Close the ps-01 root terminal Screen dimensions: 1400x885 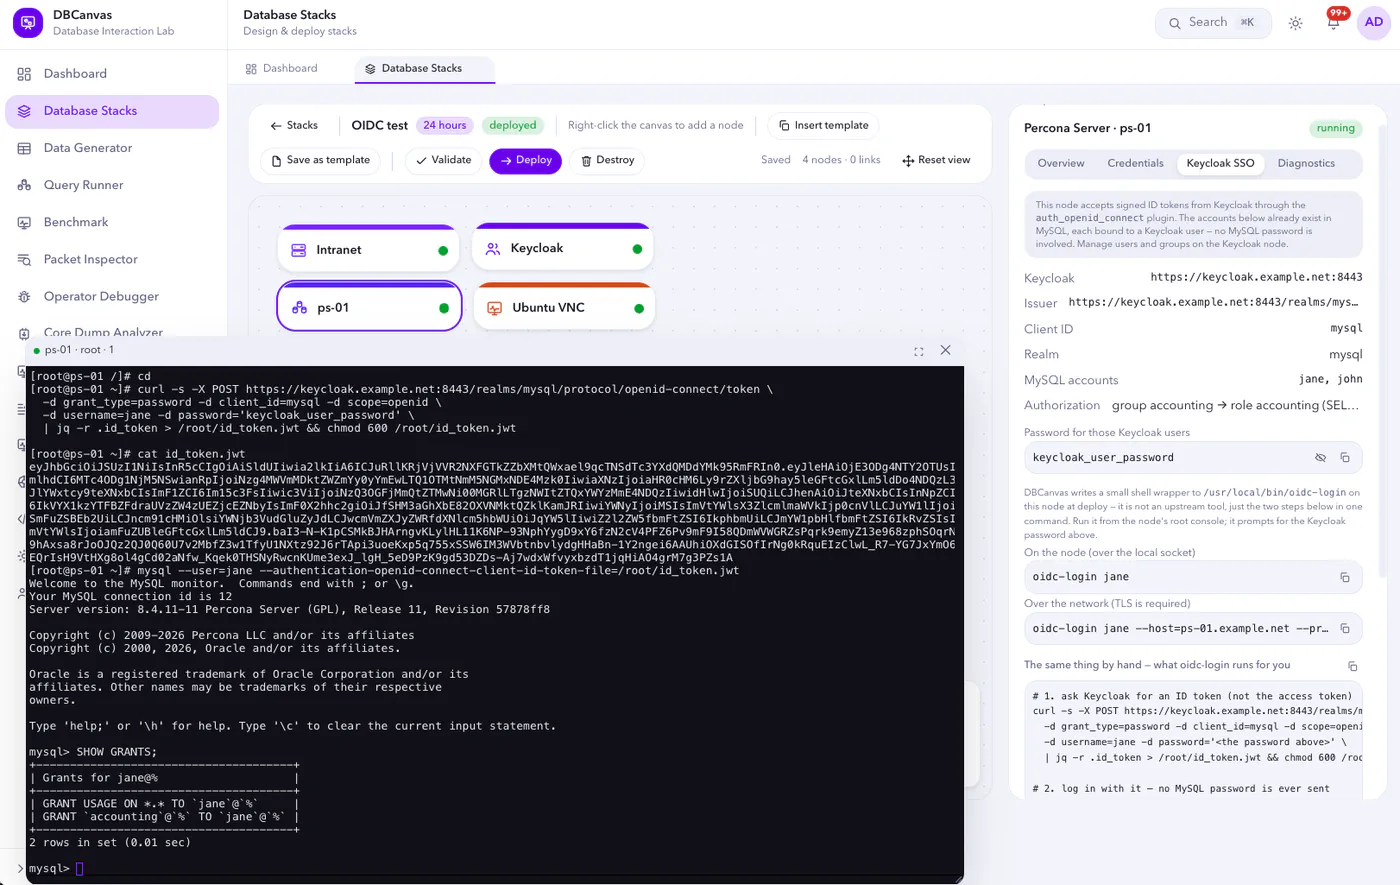[x=945, y=350]
